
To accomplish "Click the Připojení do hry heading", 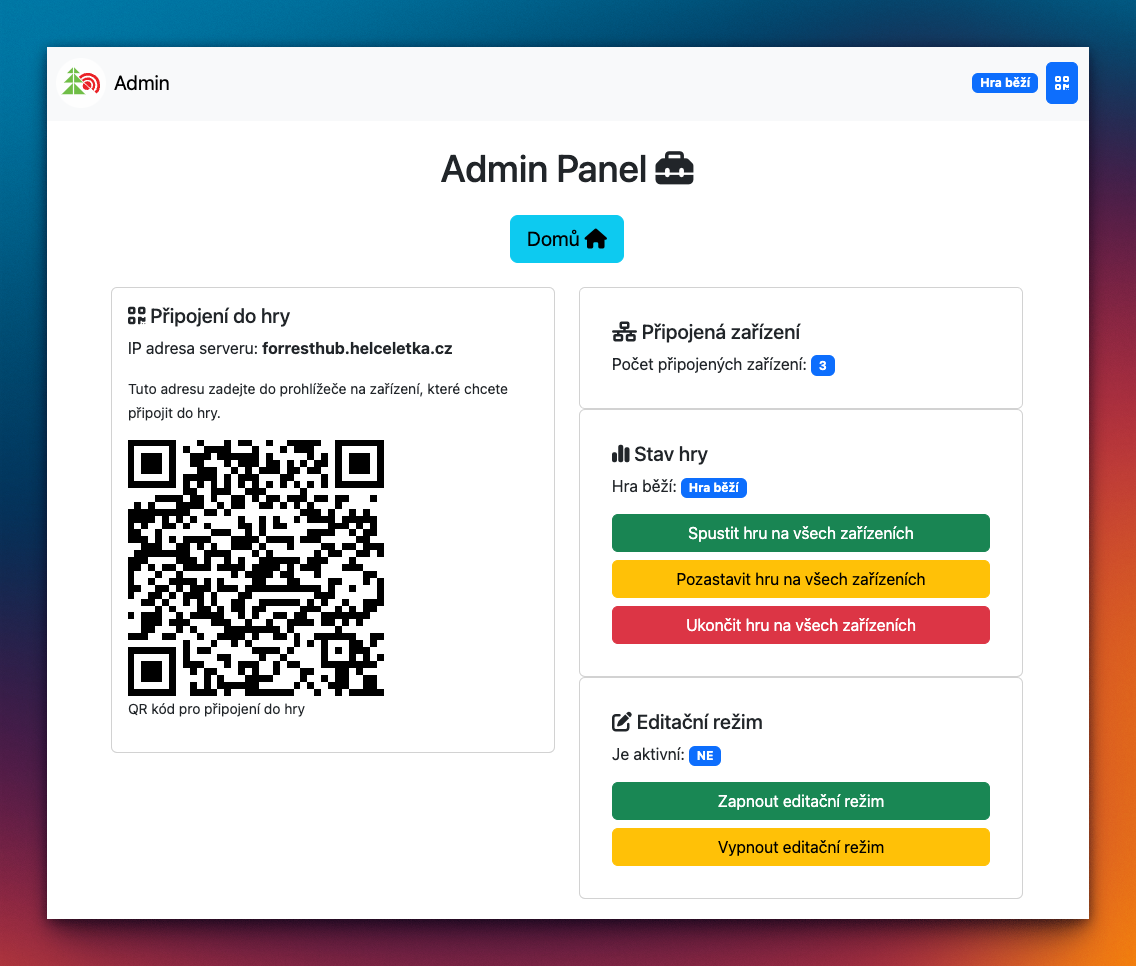I will coord(220,316).
